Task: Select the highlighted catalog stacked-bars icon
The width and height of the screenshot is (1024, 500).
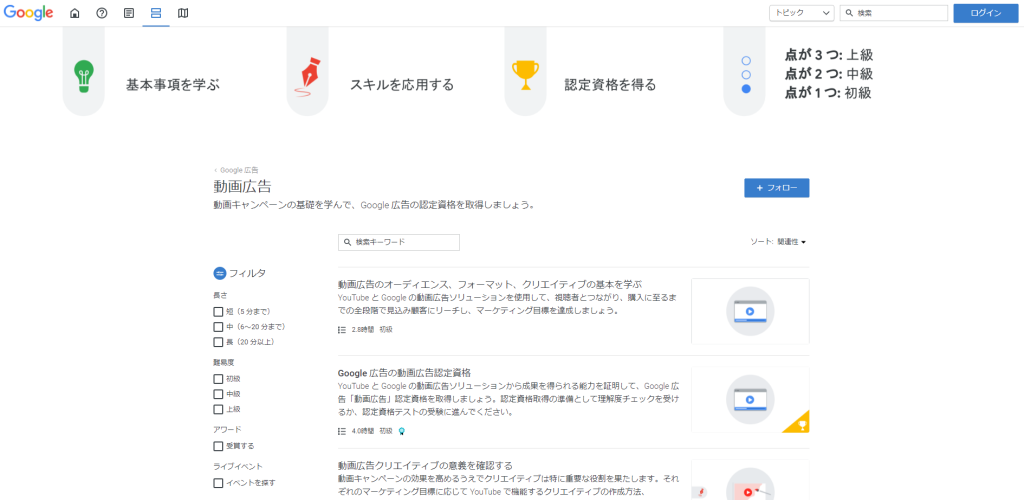Action: pos(156,13)
